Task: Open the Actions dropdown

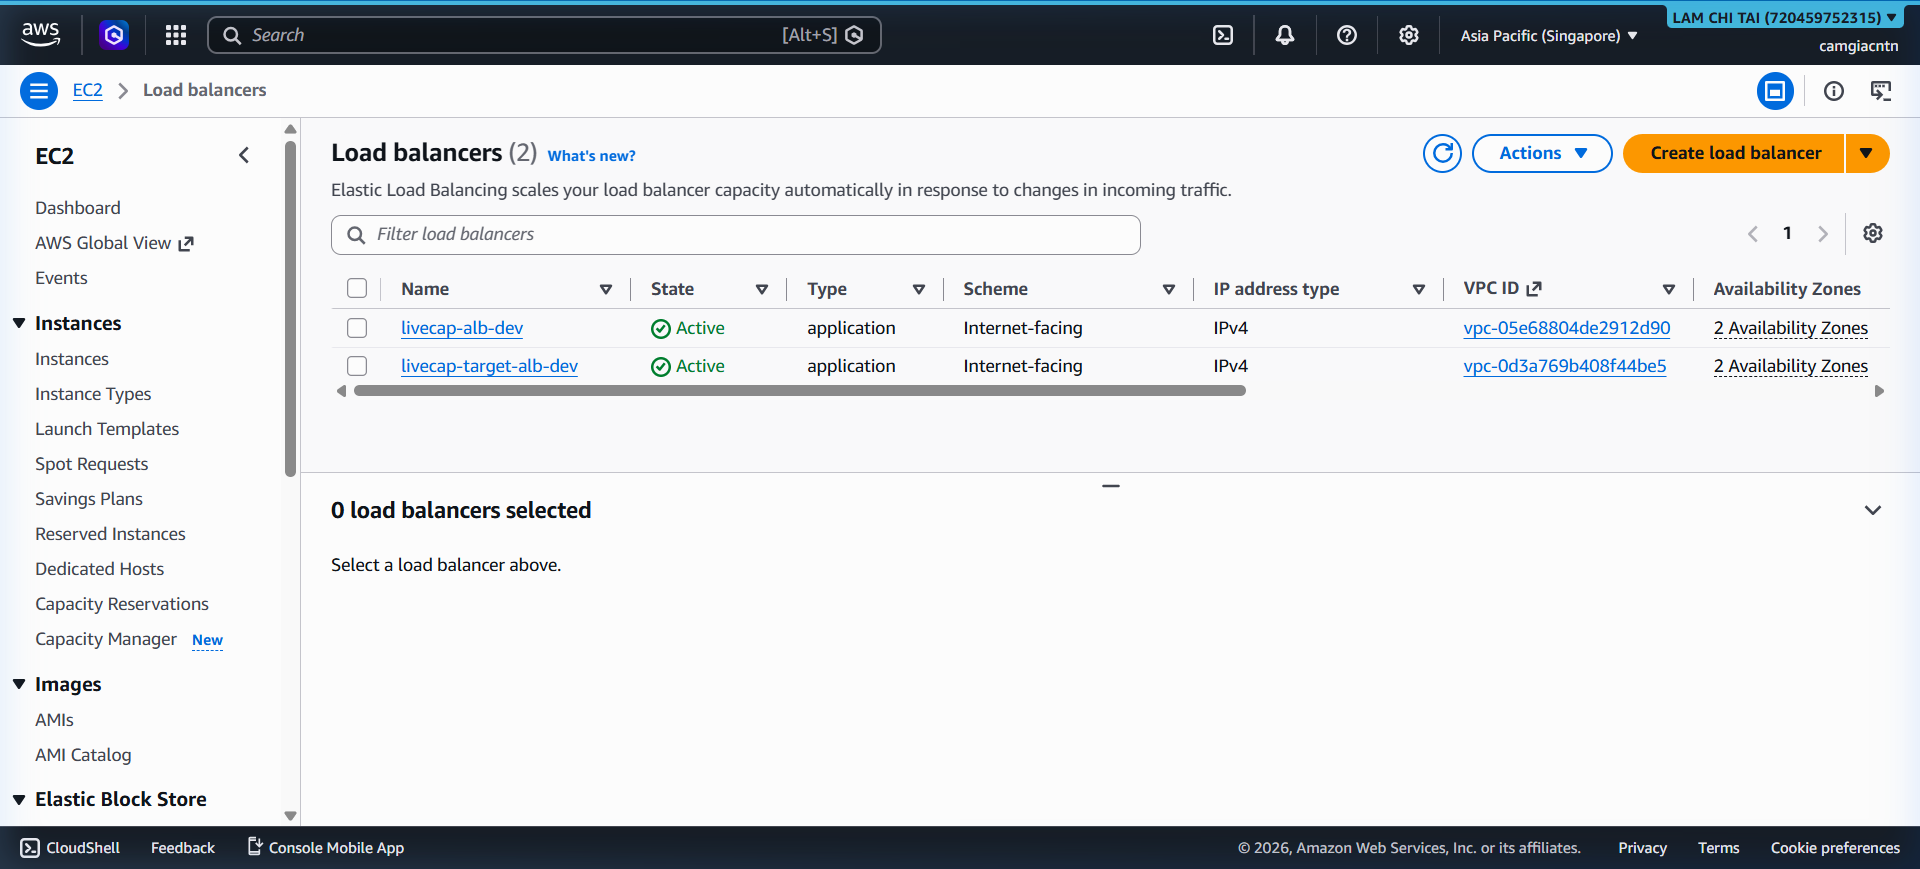Action: point(1542,153)
